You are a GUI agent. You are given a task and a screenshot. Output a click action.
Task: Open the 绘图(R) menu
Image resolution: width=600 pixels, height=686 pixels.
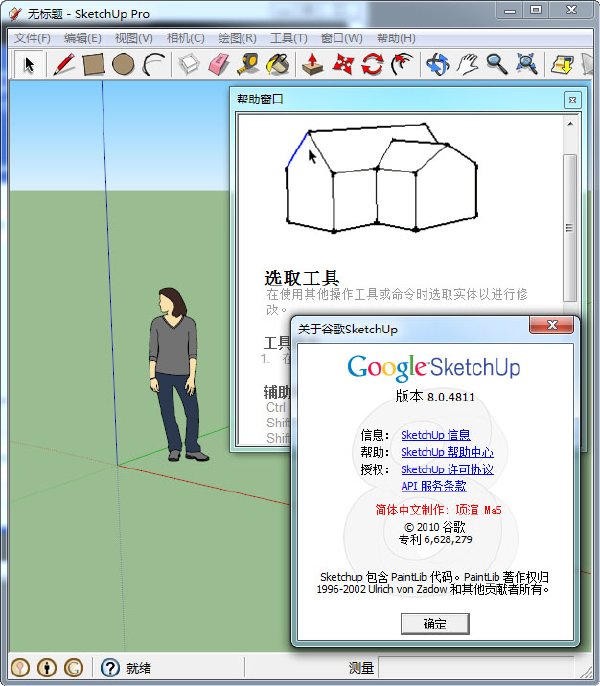(x=237, y=38)
